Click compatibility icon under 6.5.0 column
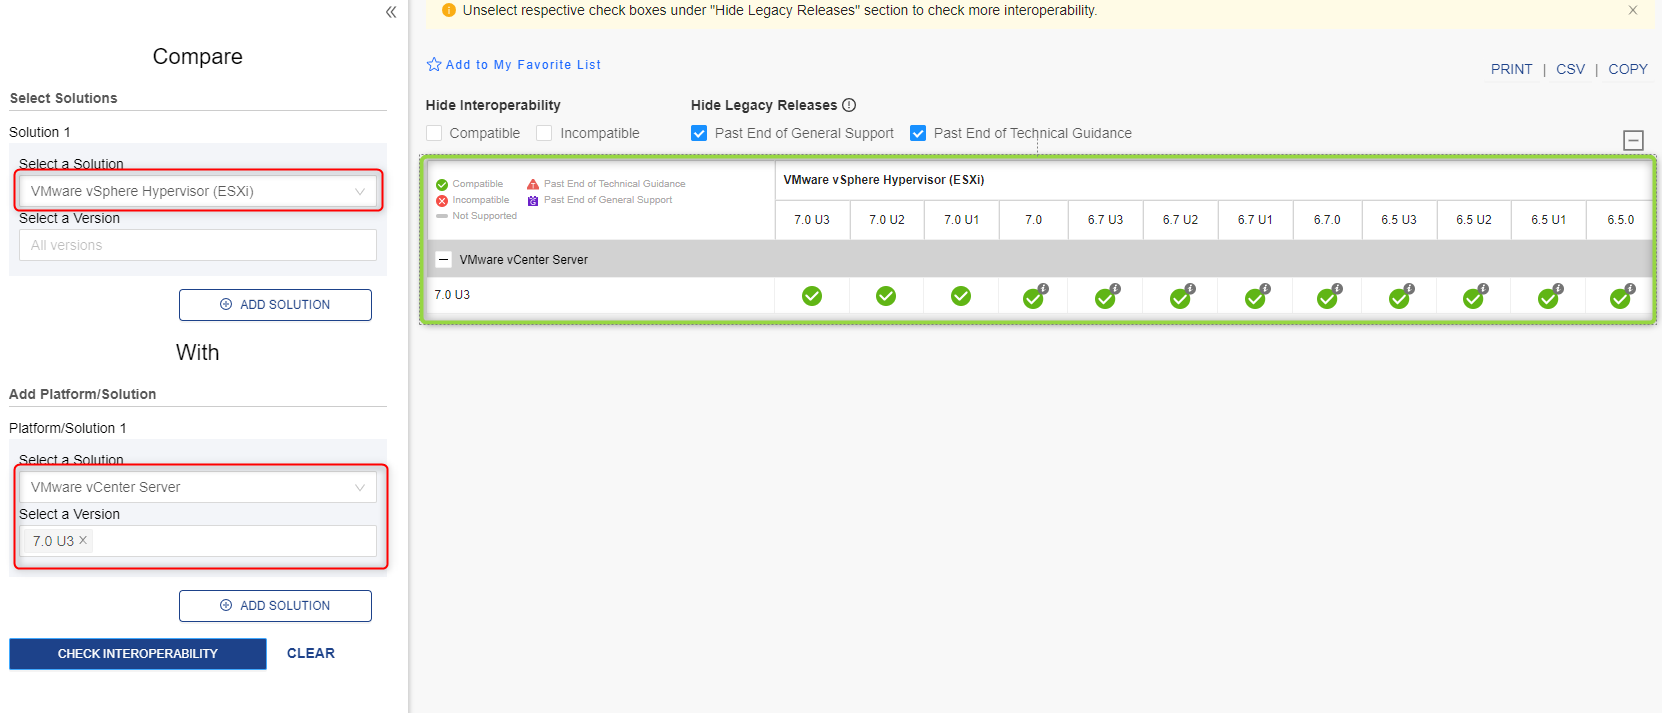The image size is (1662, 713). click(1621, 297)
